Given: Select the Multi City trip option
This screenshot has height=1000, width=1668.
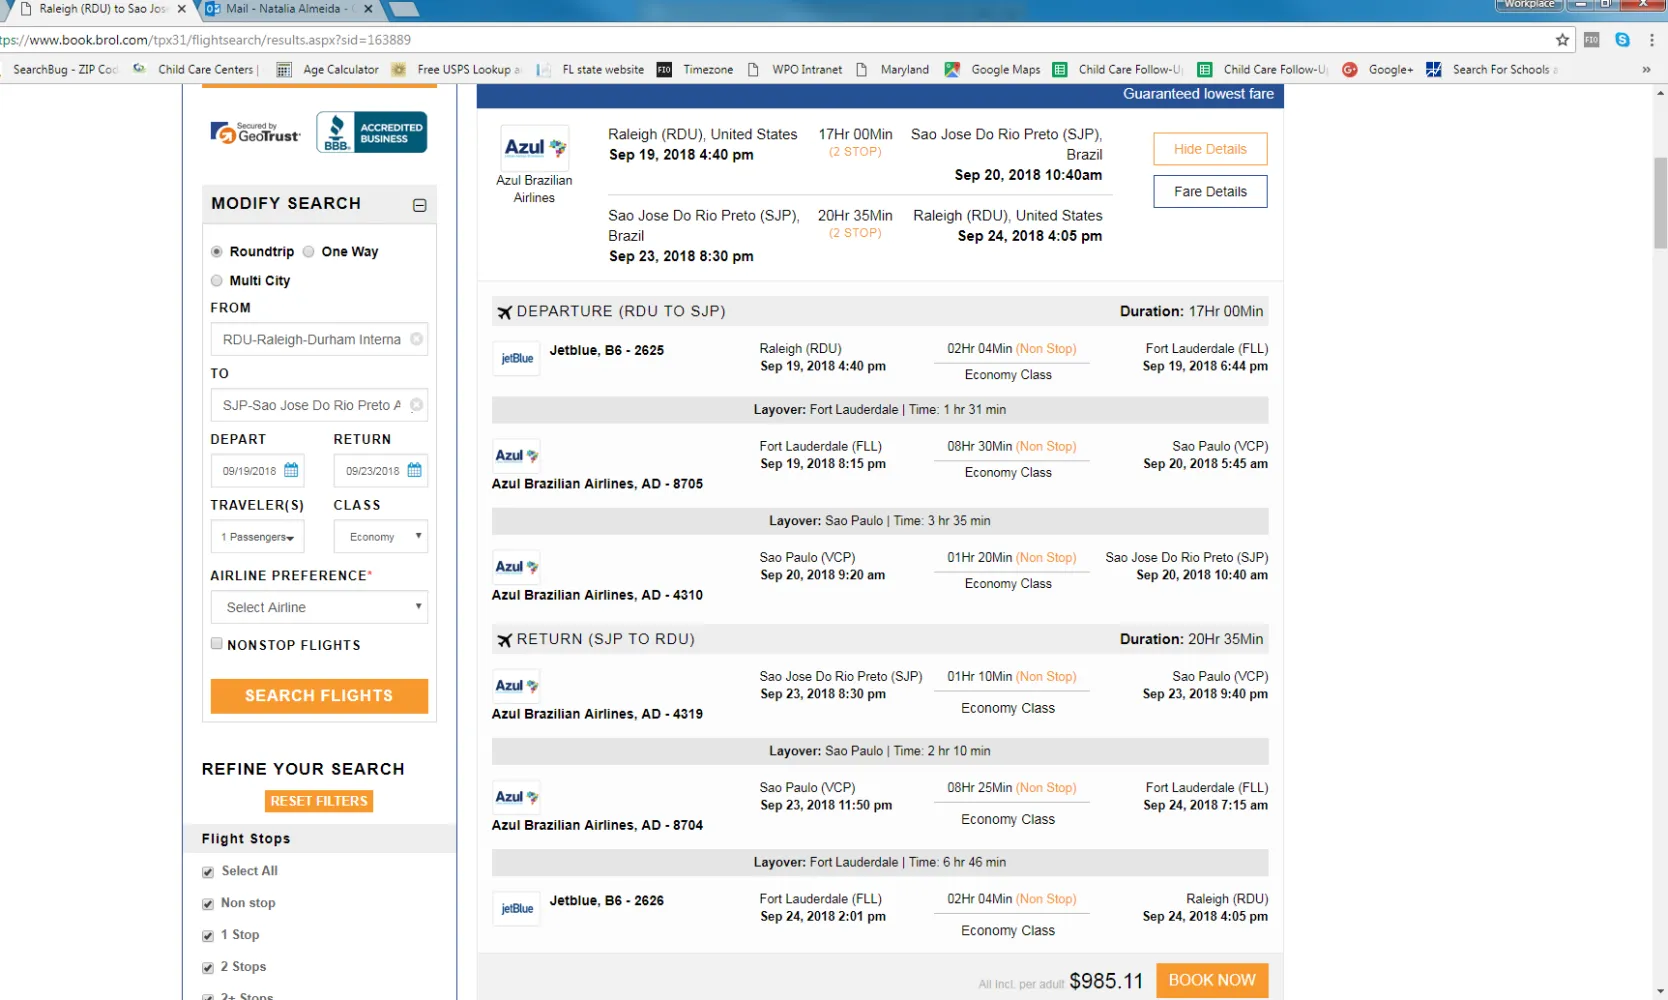Looking at the screenshot, I should tap(217, 281).
